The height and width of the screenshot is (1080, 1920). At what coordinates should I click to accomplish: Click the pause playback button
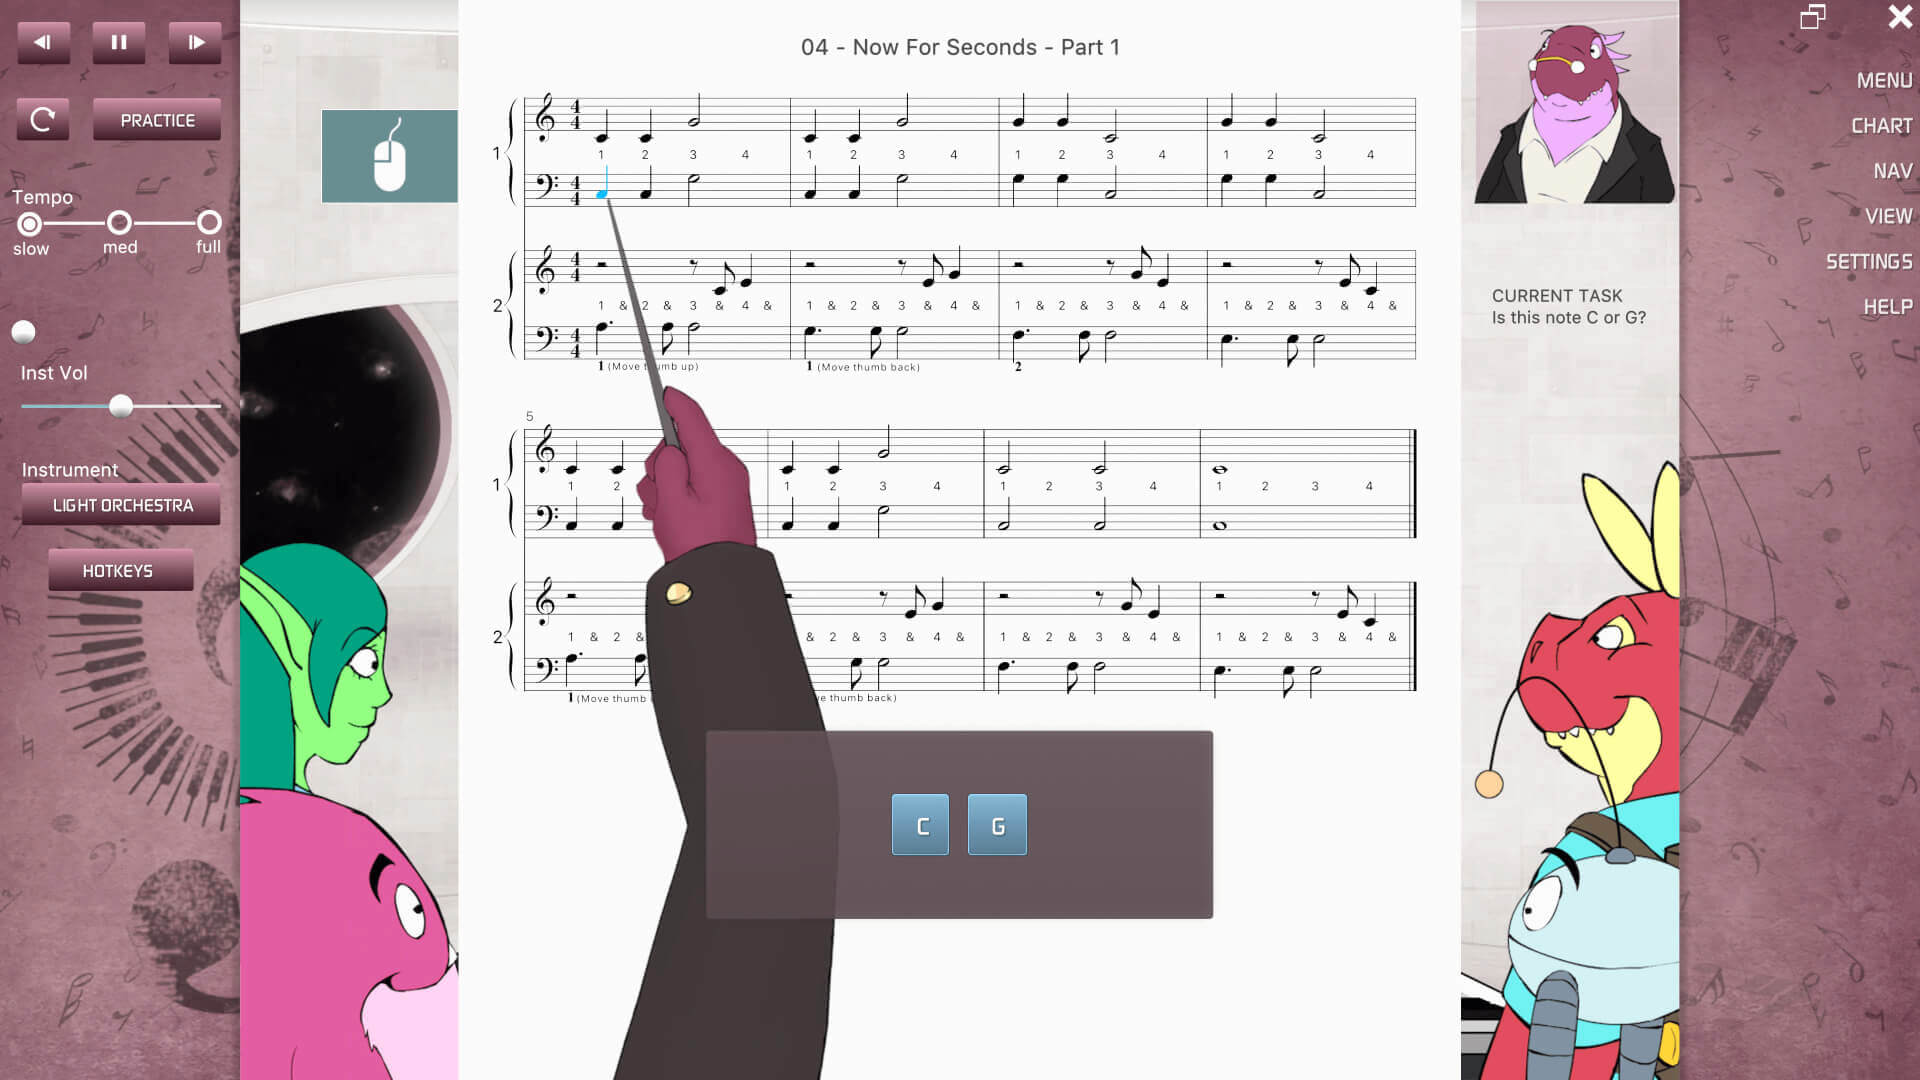click(x=120, y=42)
